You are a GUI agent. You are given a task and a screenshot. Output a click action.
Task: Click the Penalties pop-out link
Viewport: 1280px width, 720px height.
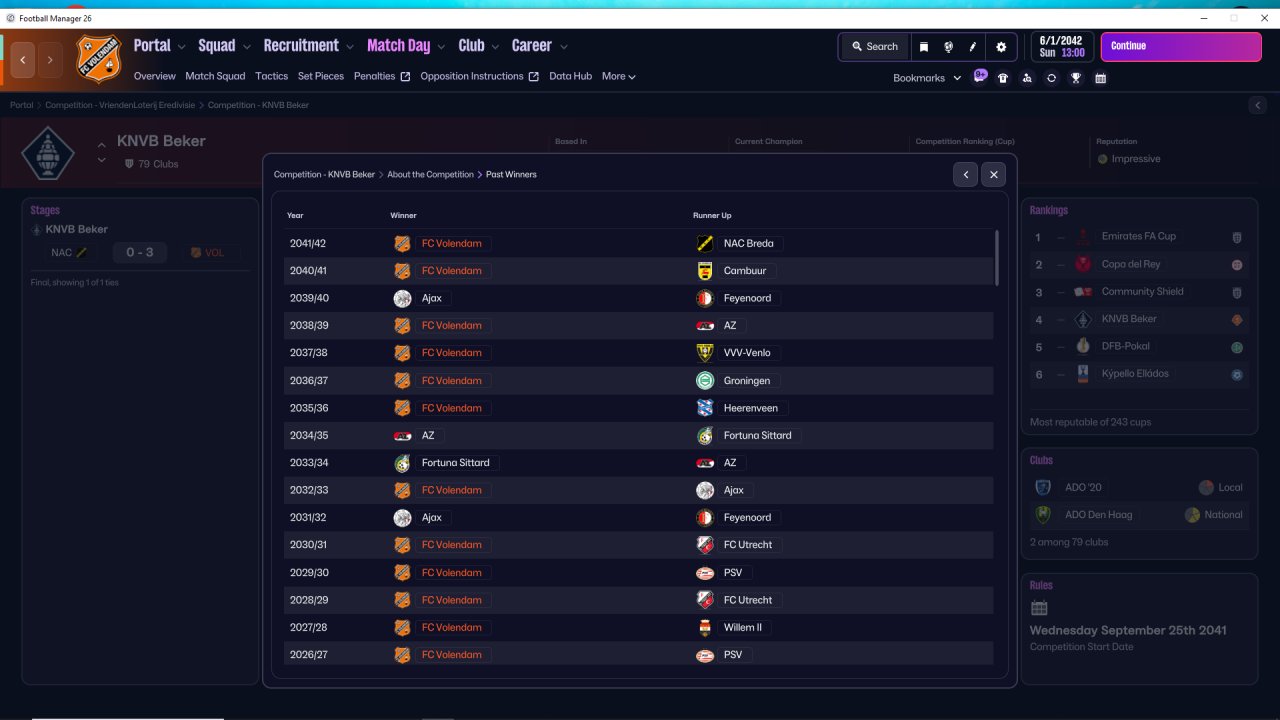coord(382,76)
